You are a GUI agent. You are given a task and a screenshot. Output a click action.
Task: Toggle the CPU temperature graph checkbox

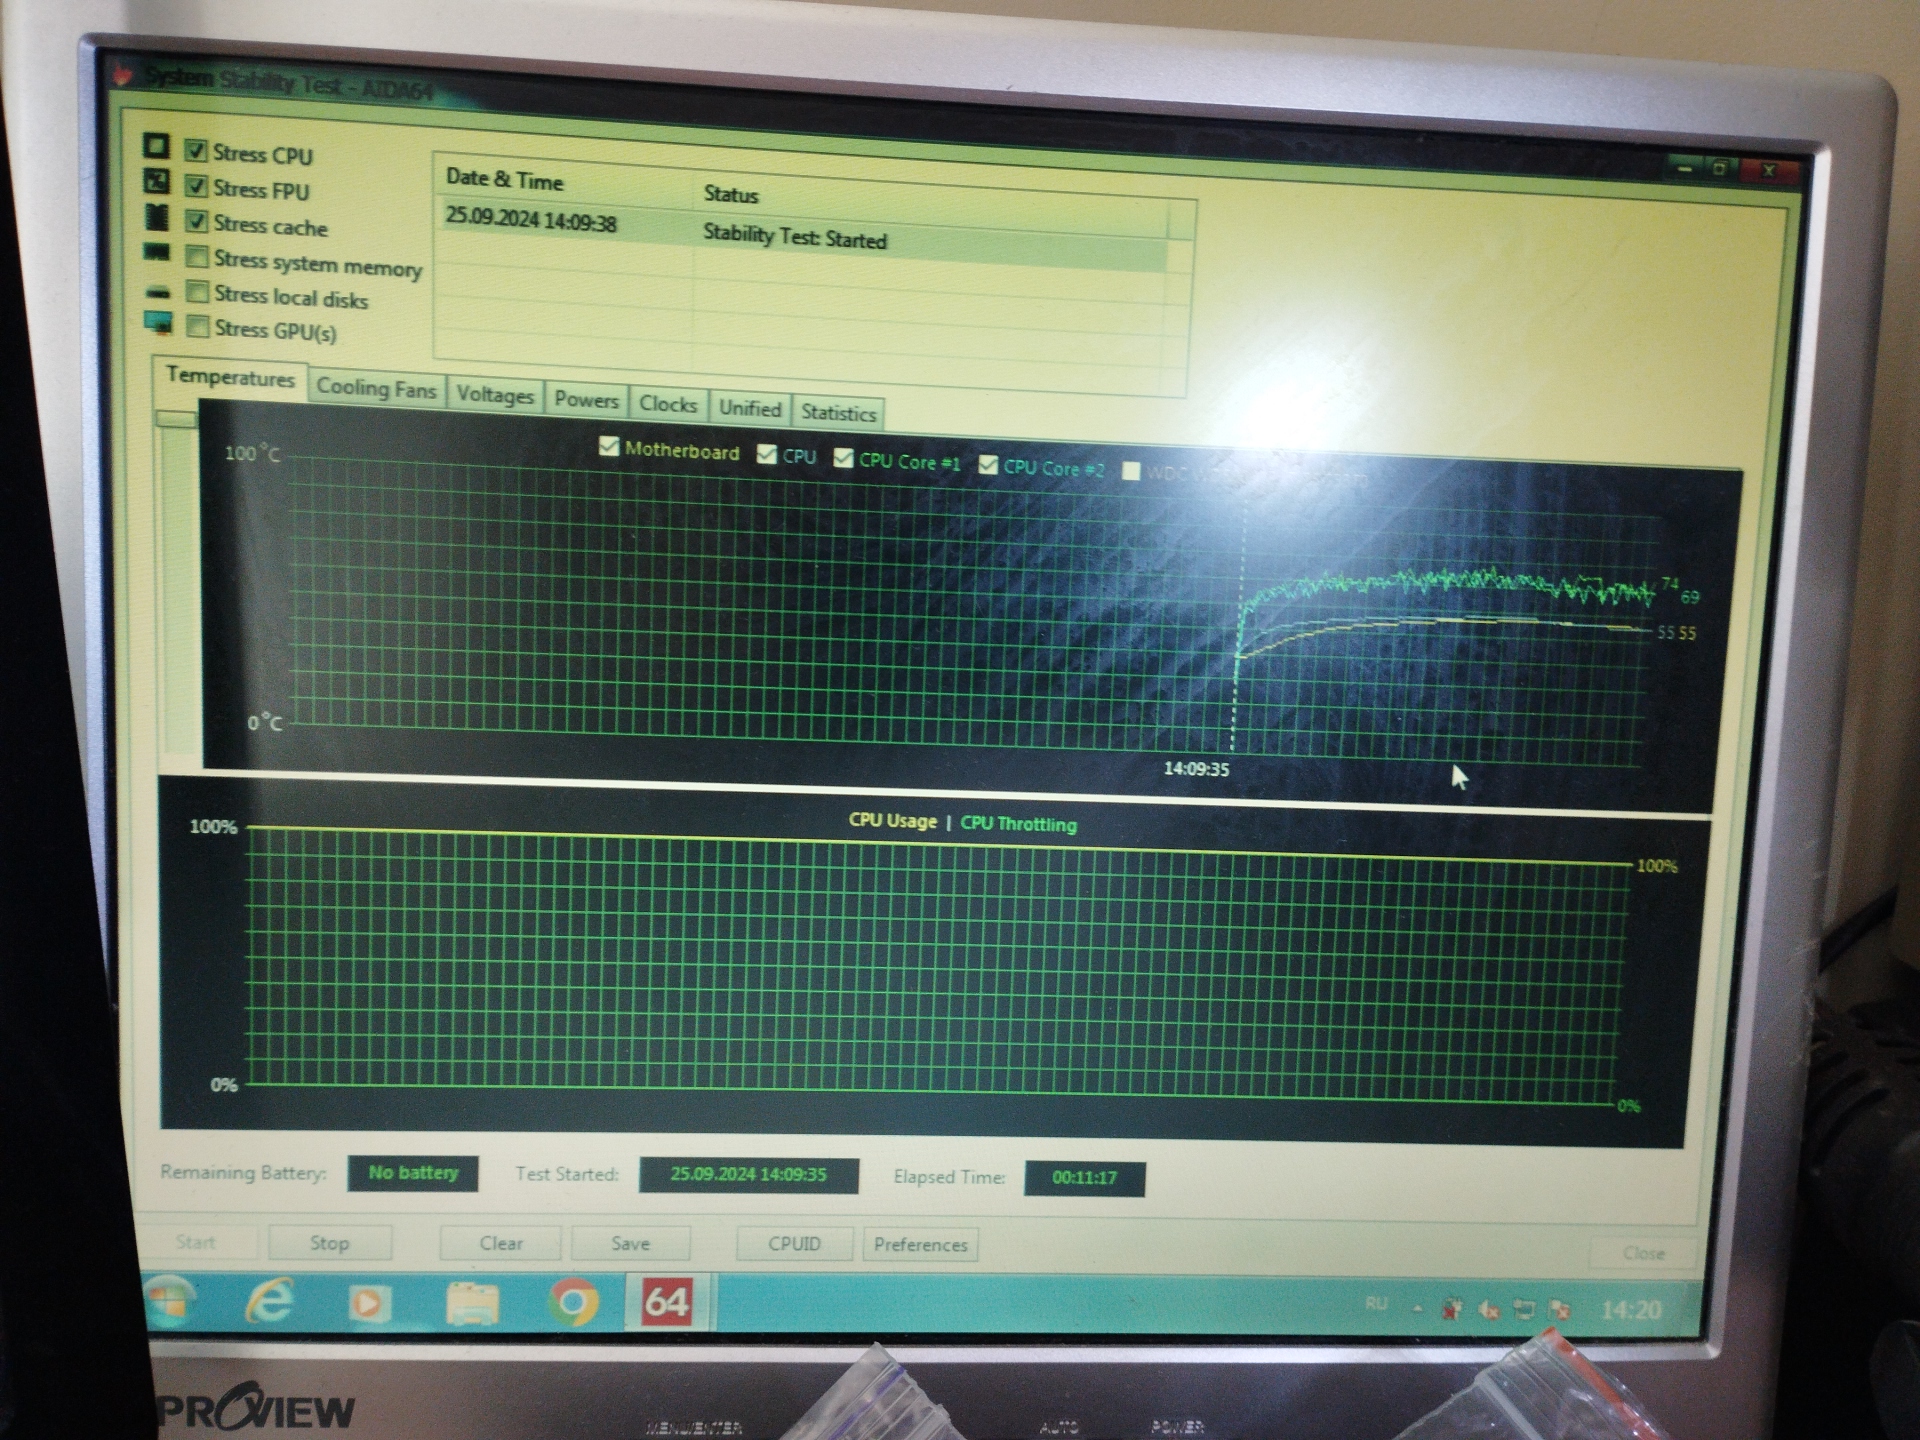tap(767, 454)
